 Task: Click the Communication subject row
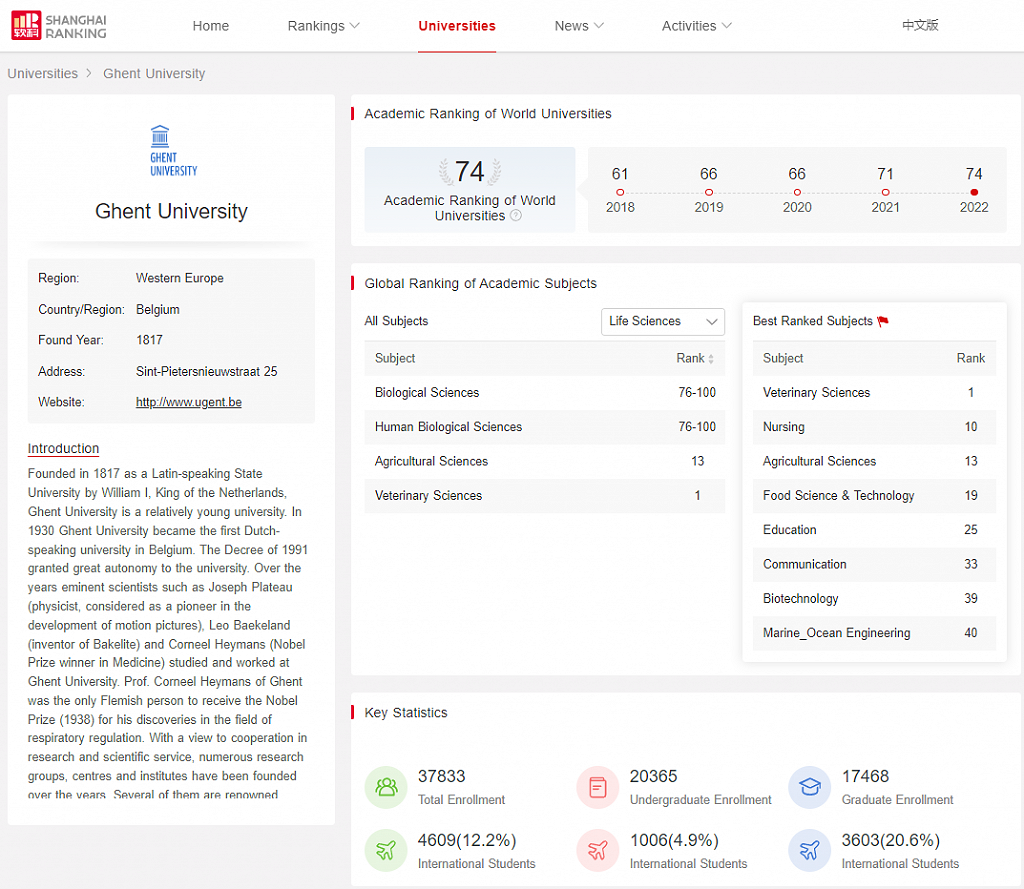[x=874, y=564]
